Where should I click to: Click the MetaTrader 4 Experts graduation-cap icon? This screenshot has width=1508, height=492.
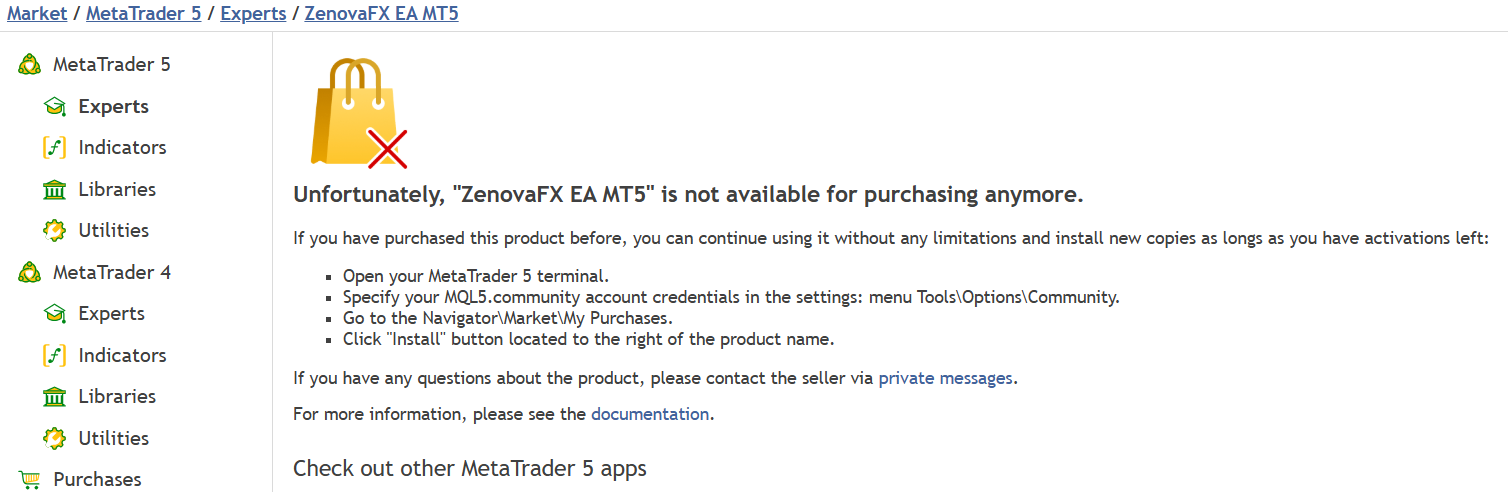54,314
